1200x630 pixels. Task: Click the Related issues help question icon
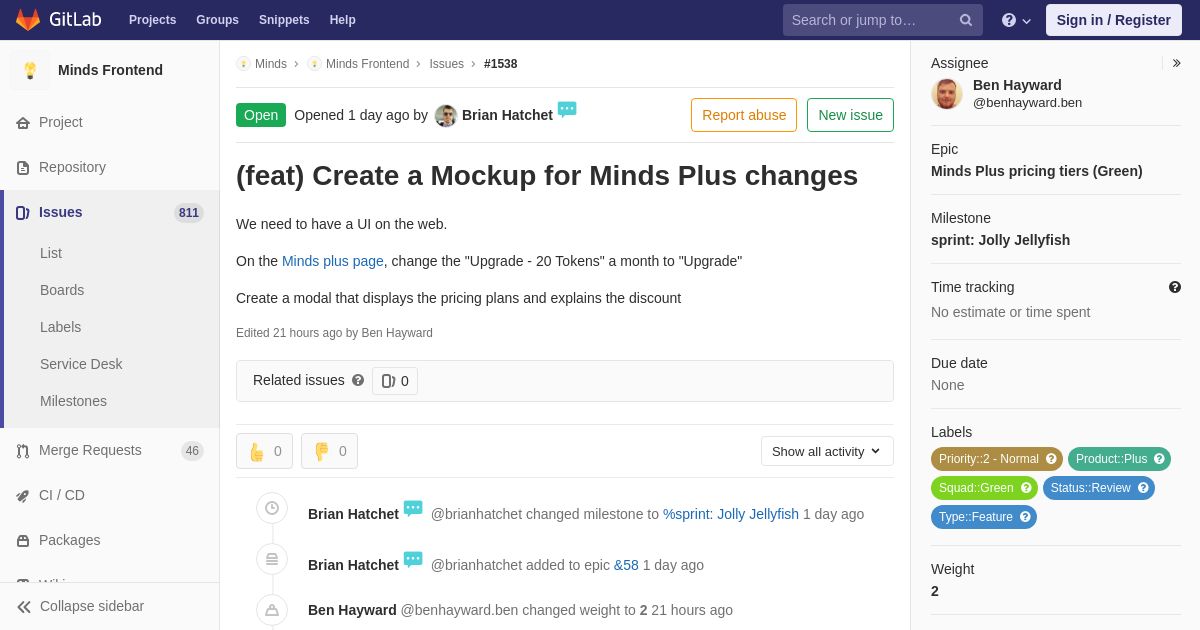358,380
